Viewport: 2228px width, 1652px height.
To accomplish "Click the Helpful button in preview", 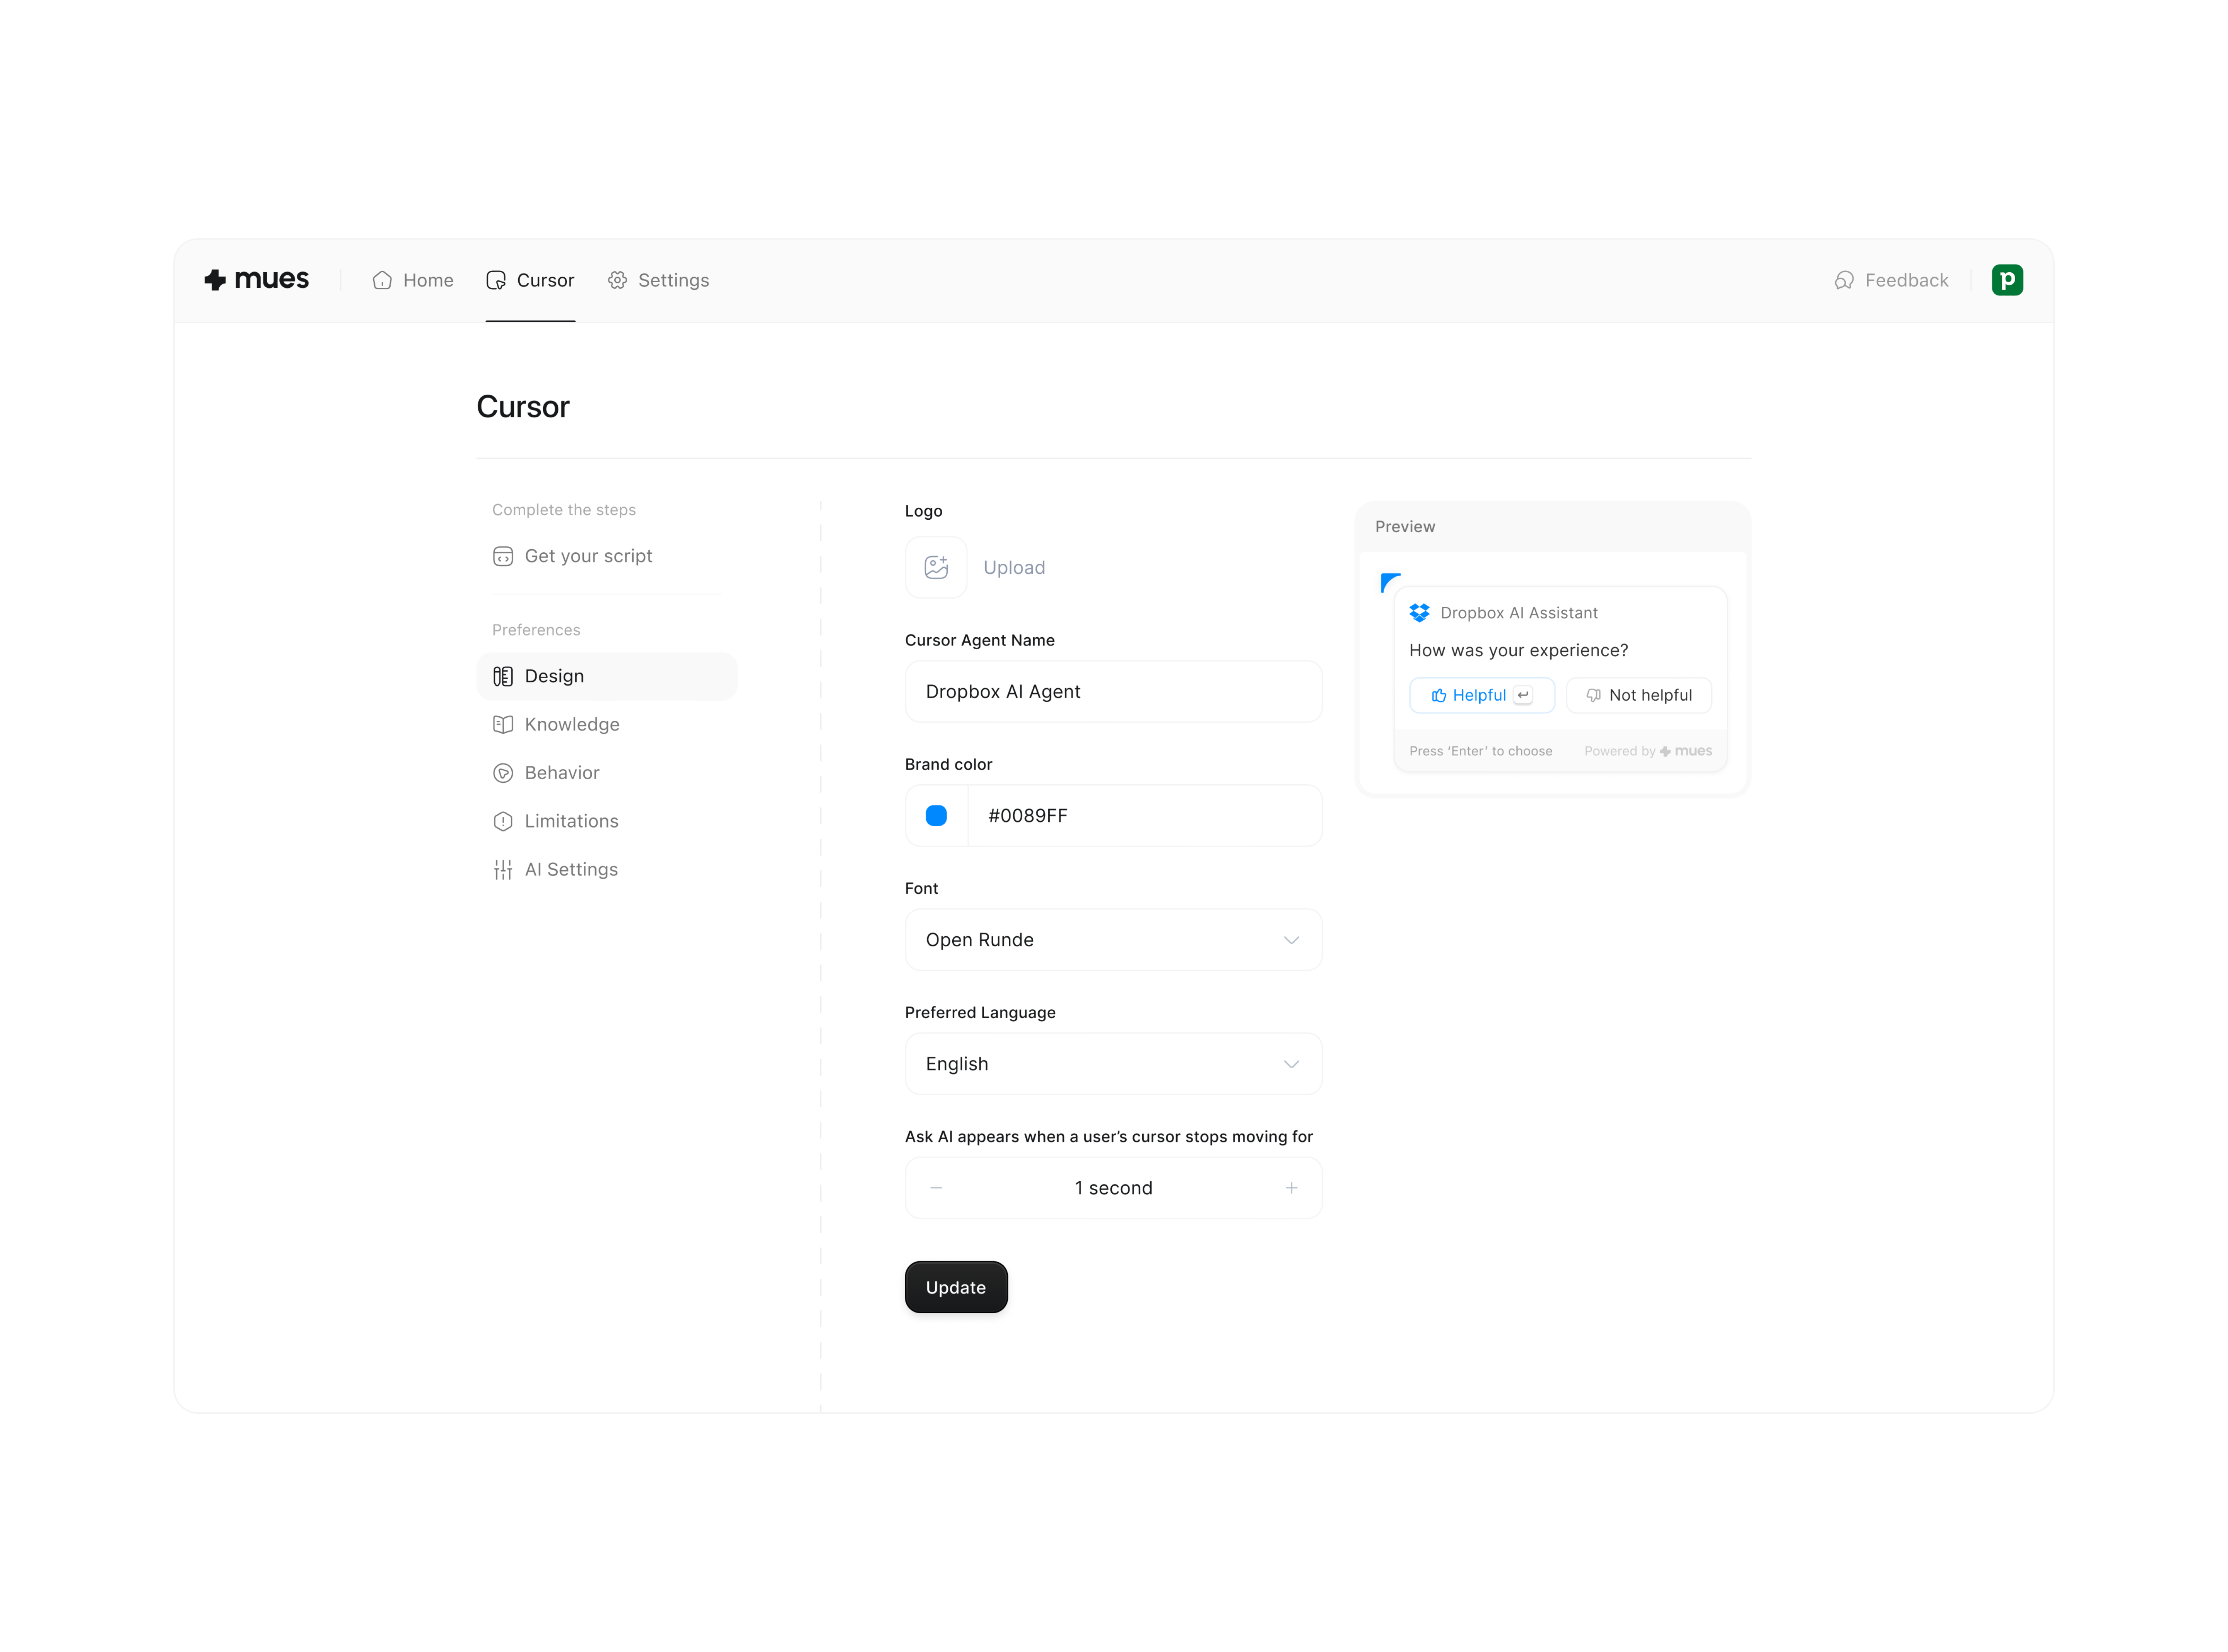I will pos(1481,695).
